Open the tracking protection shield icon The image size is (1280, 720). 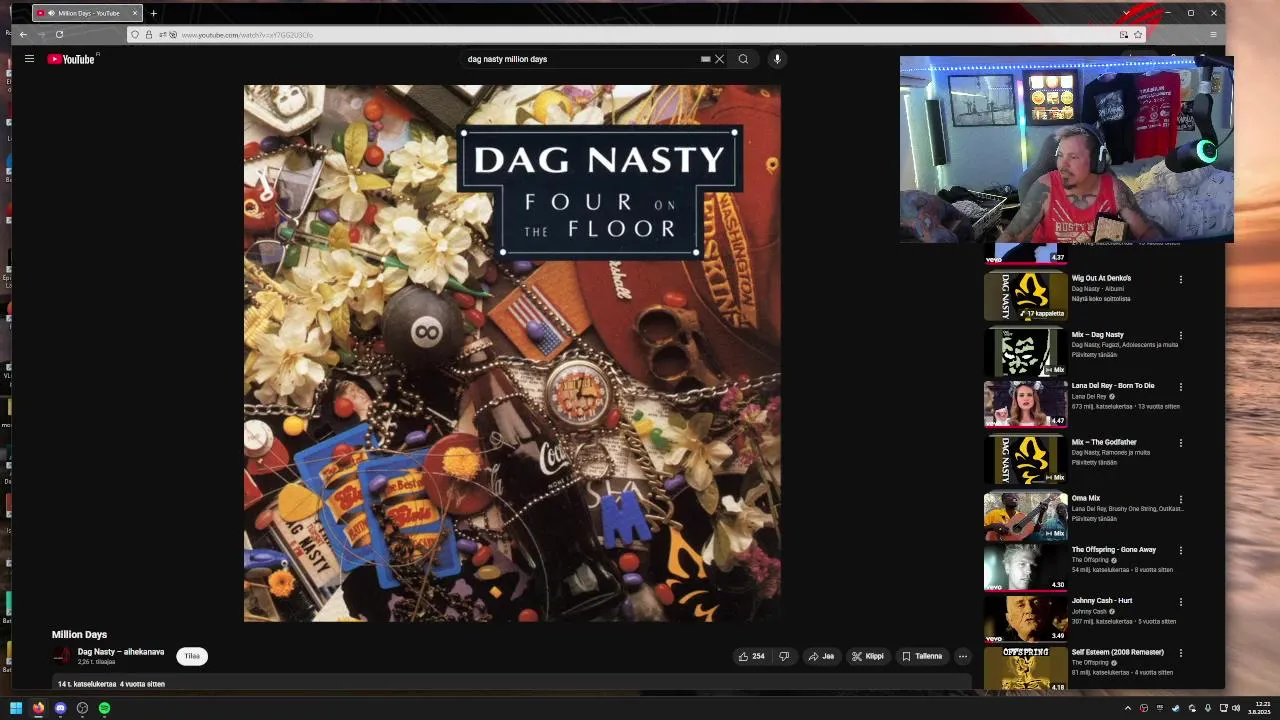point(135,35)
